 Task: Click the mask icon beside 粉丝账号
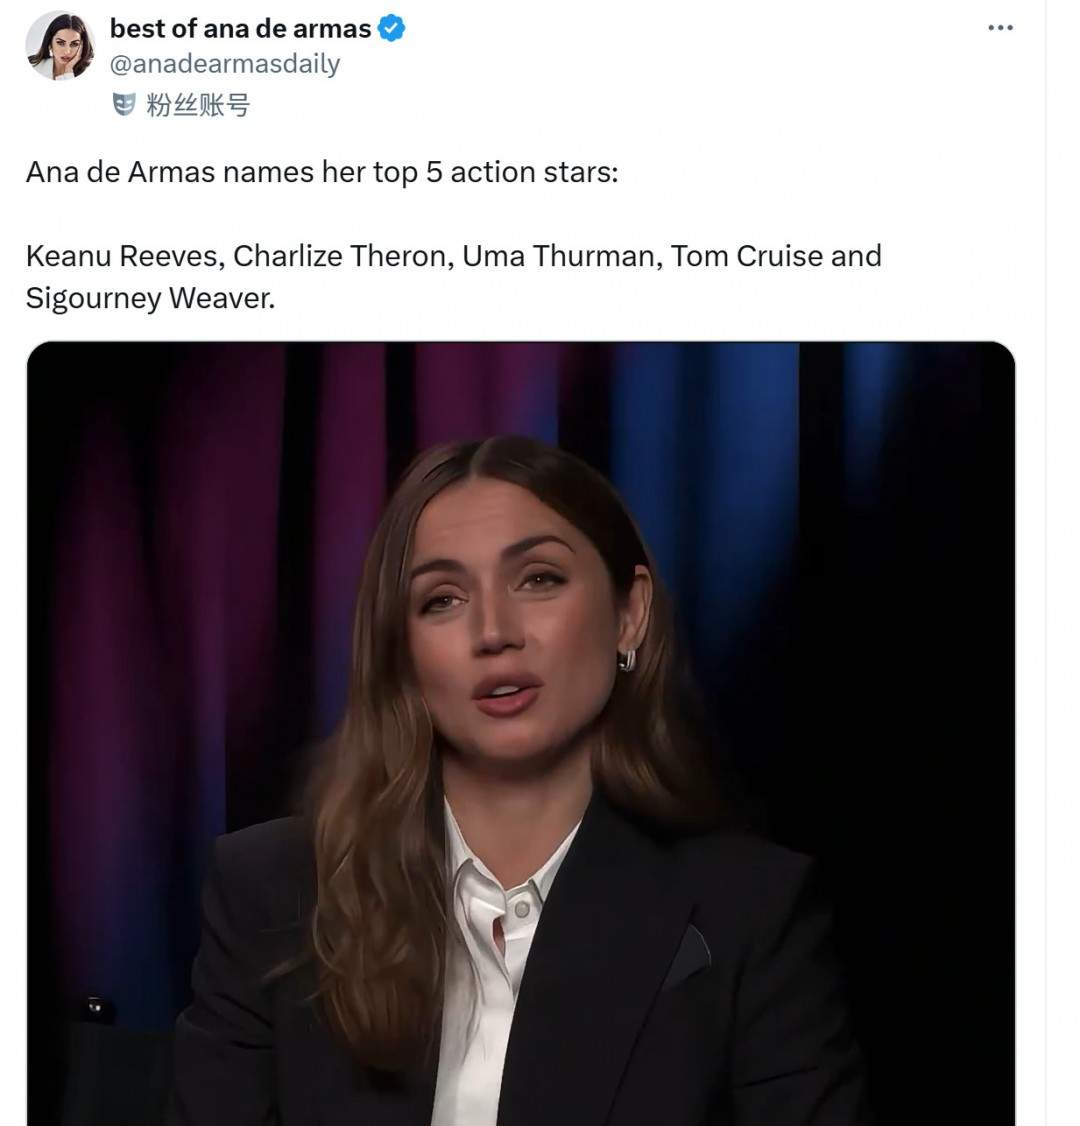[124, 103]
